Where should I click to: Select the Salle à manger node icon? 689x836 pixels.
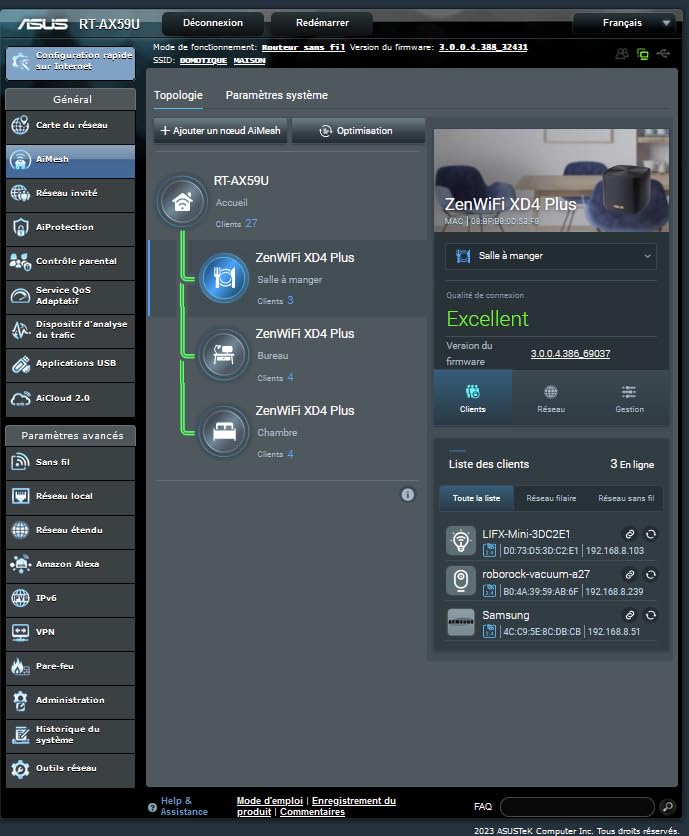pyautogui.click(x=223, y=277)
